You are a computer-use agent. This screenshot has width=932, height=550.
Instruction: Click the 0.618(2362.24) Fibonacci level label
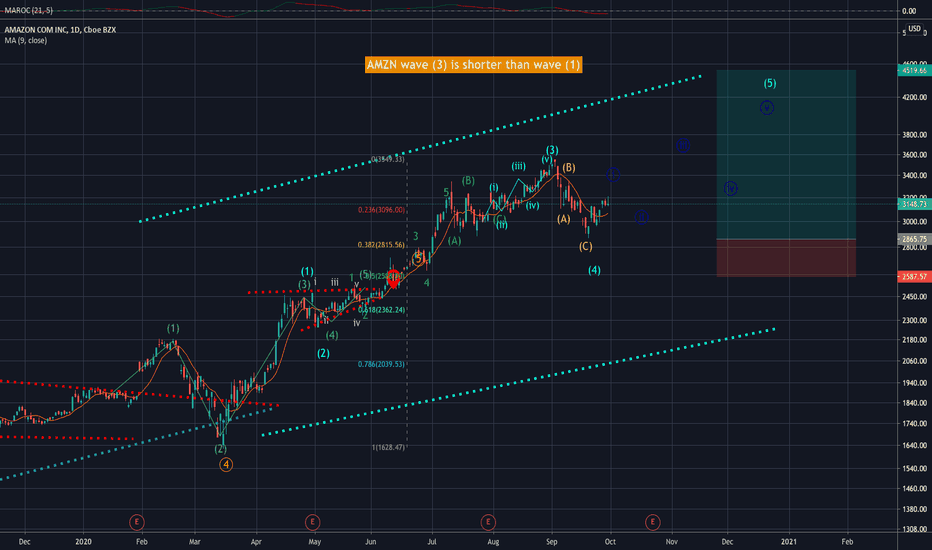coord(382,310)
